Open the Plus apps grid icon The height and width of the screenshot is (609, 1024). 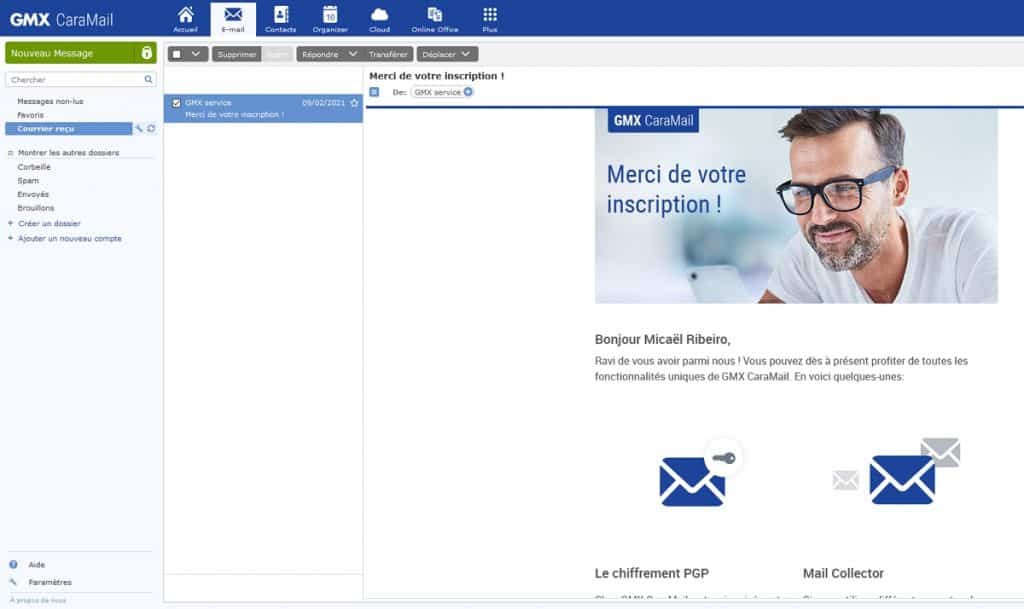pyautogui.click(x=490, y=18)
